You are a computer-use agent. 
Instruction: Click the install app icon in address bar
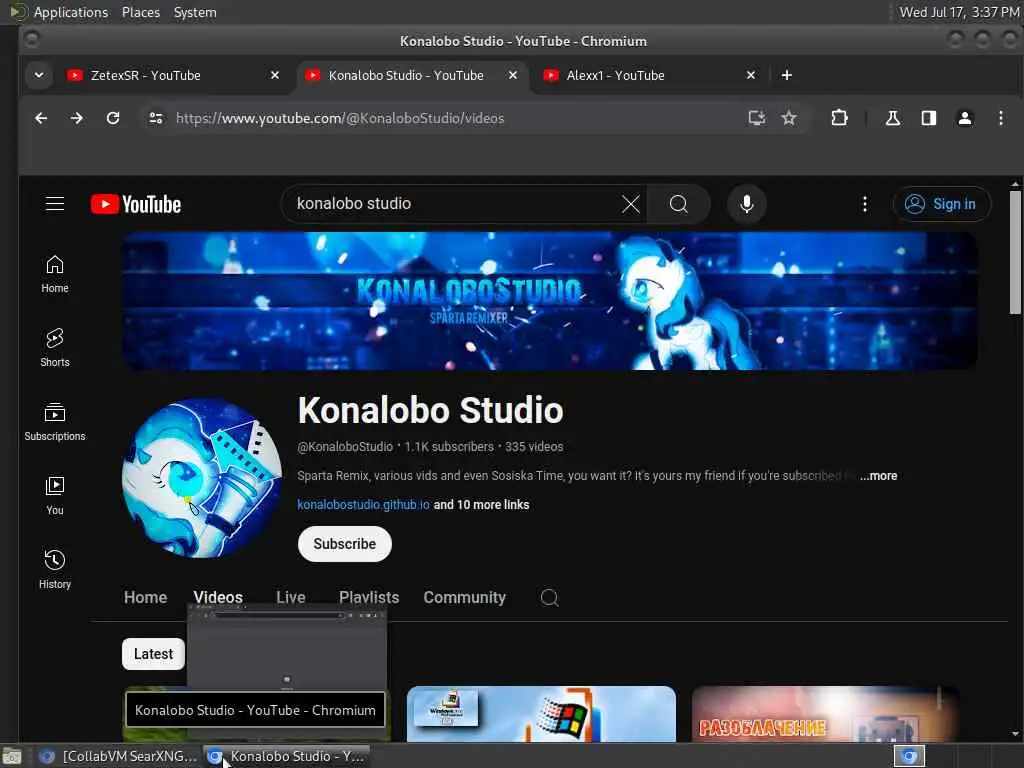[x=756, y=118]
